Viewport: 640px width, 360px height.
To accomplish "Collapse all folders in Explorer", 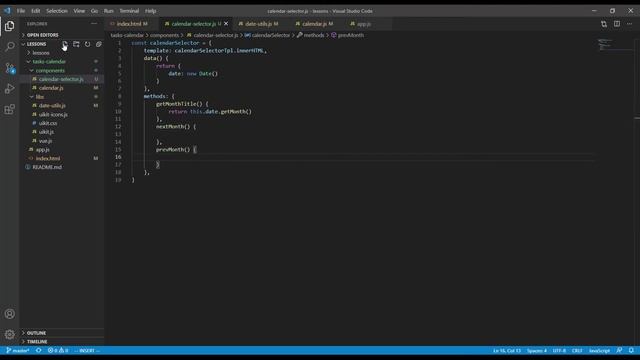I will click(x=98, y=44).
